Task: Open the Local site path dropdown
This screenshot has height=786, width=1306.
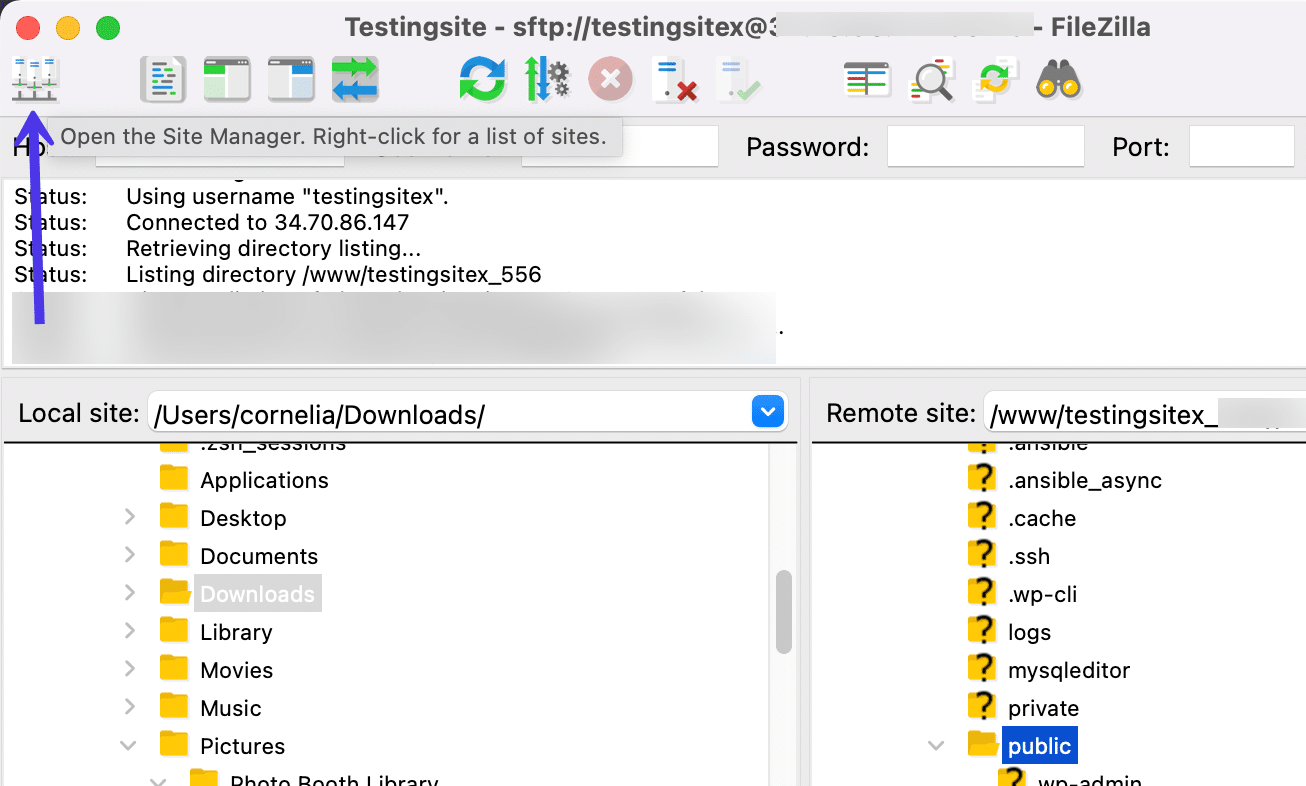Action: click(767, 412)
